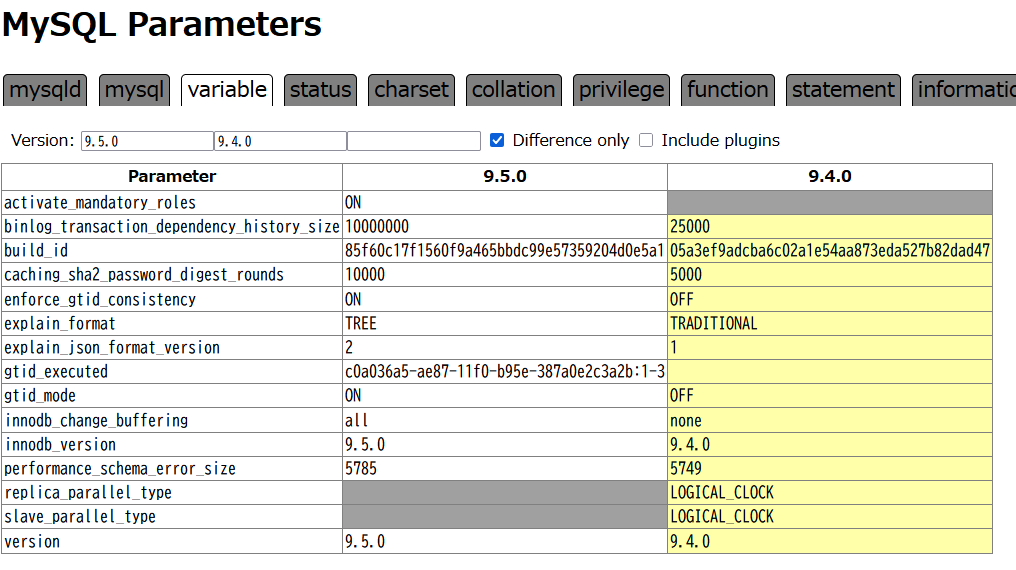This screenshot has height=570, width=1016.
Task: Click the gtid_mode parameter name
Action: 40,395
